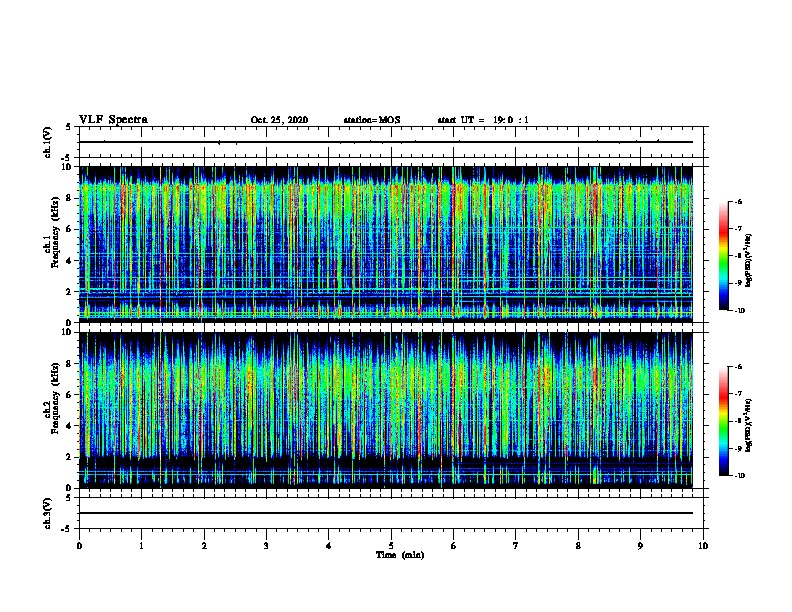Click the "0" tick on time axis
The width and height of the screenshot is (792, 612).
click(x=79, y=546)
